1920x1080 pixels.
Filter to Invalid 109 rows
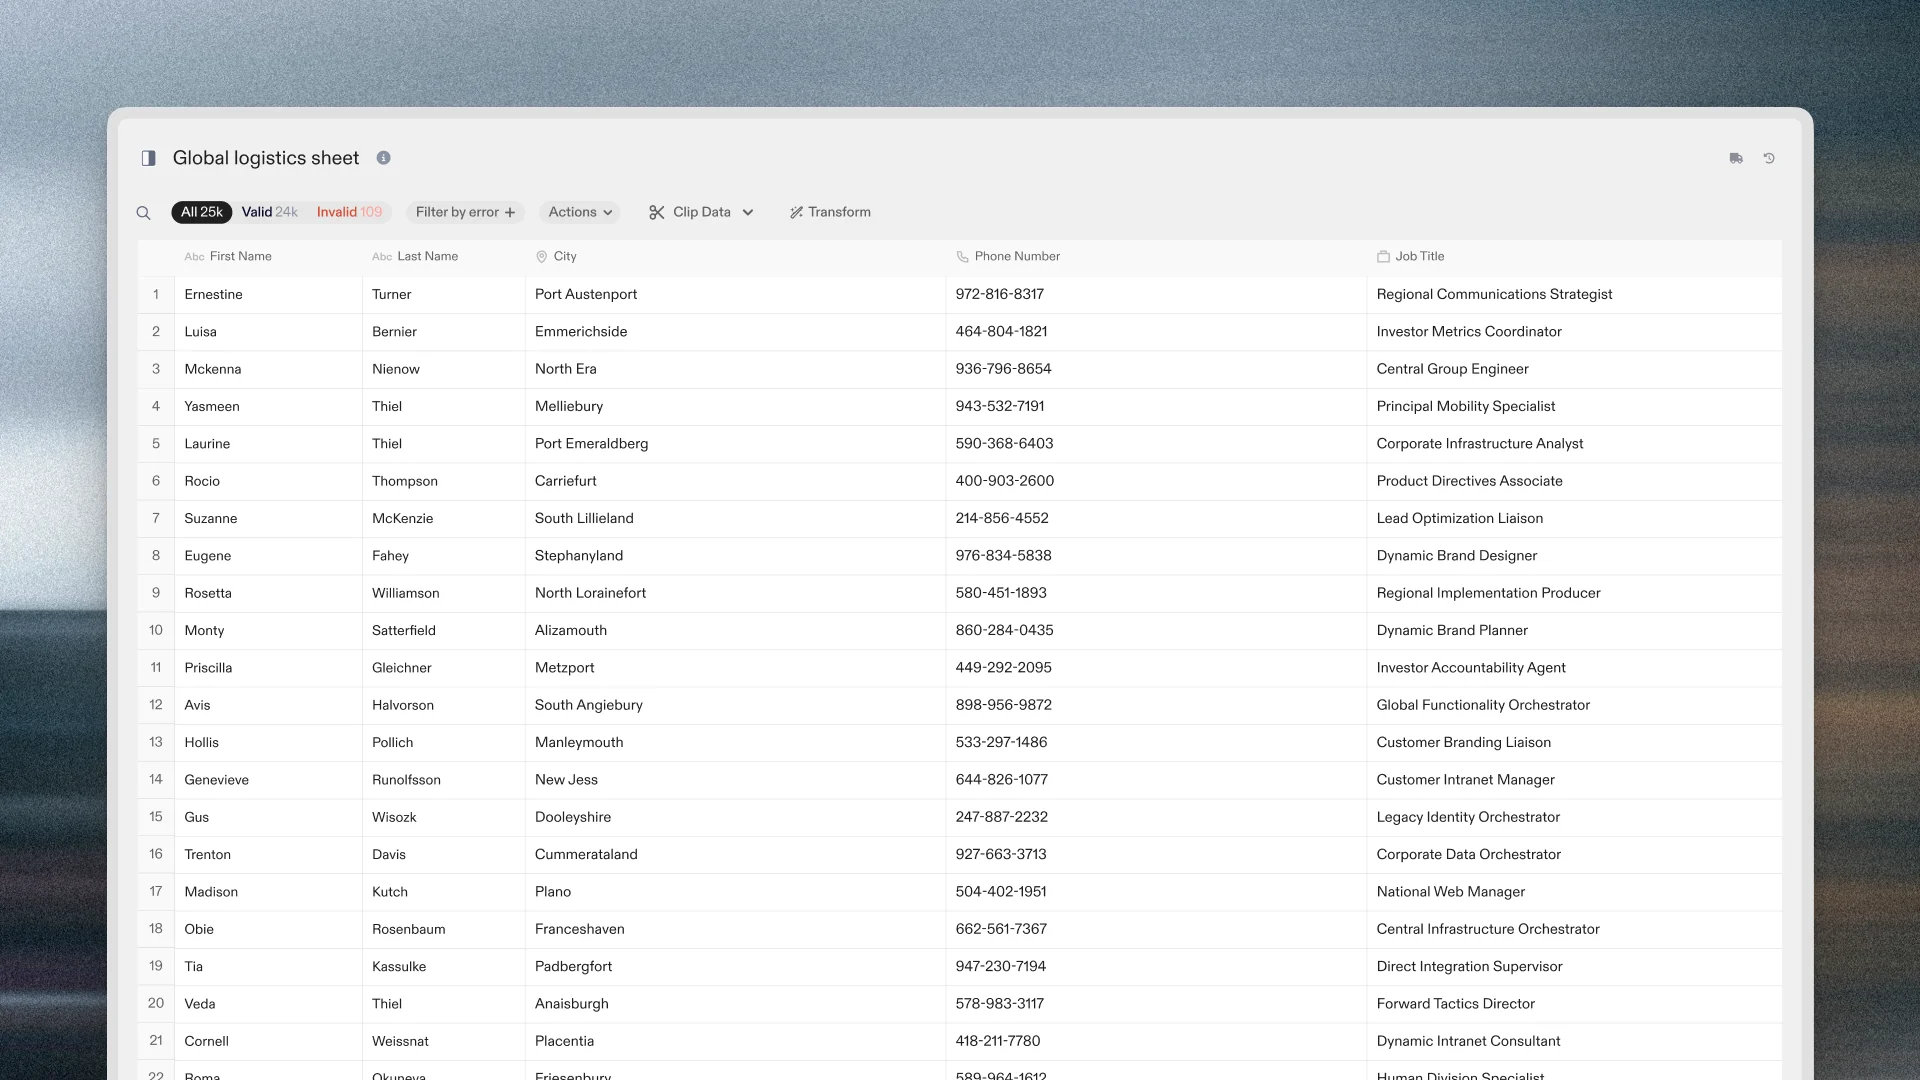point(349,212)
